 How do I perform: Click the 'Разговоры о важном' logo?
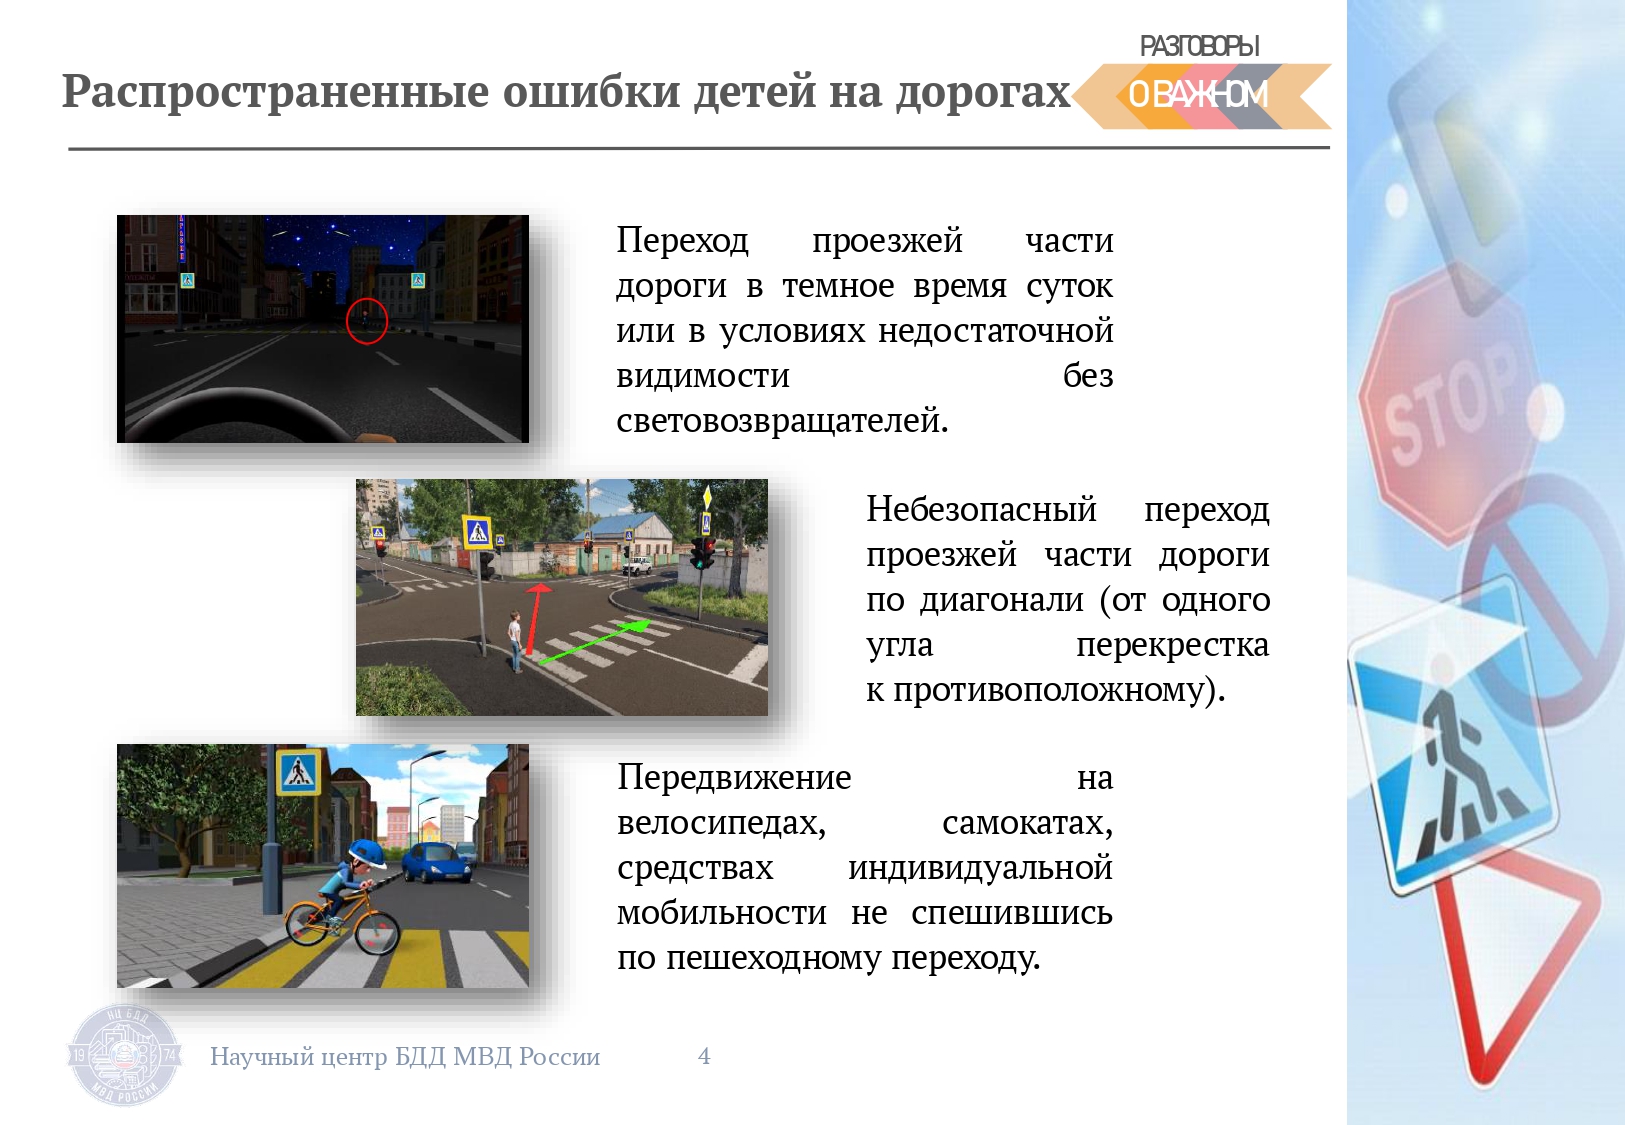click(1201, 81)
